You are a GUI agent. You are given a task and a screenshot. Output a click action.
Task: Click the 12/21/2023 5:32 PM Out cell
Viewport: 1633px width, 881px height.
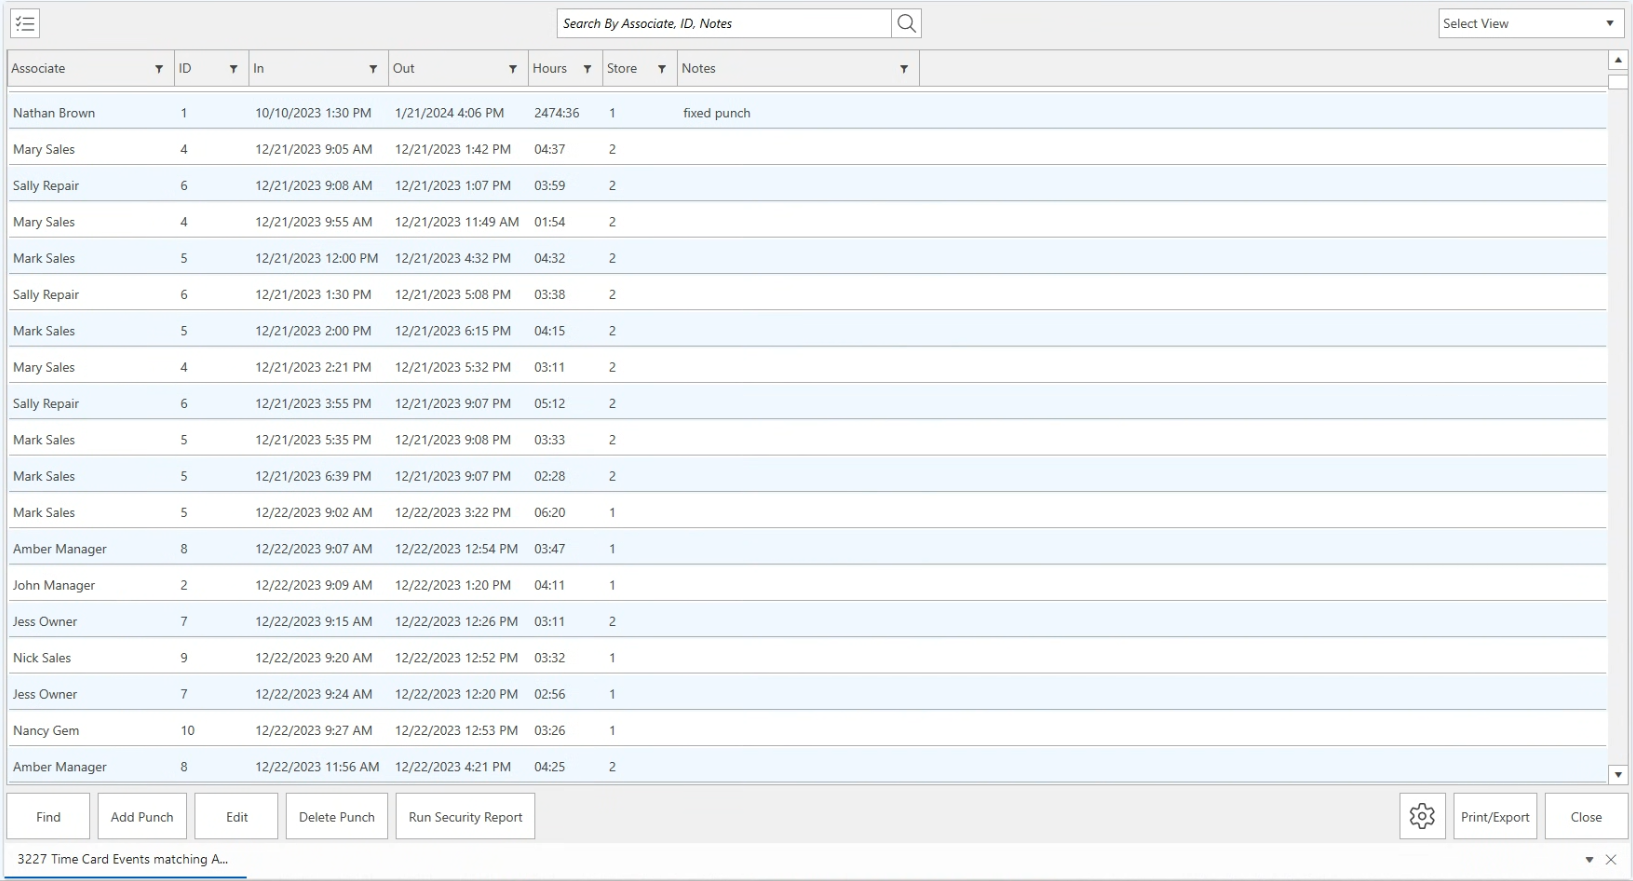[x=453, y=367]
